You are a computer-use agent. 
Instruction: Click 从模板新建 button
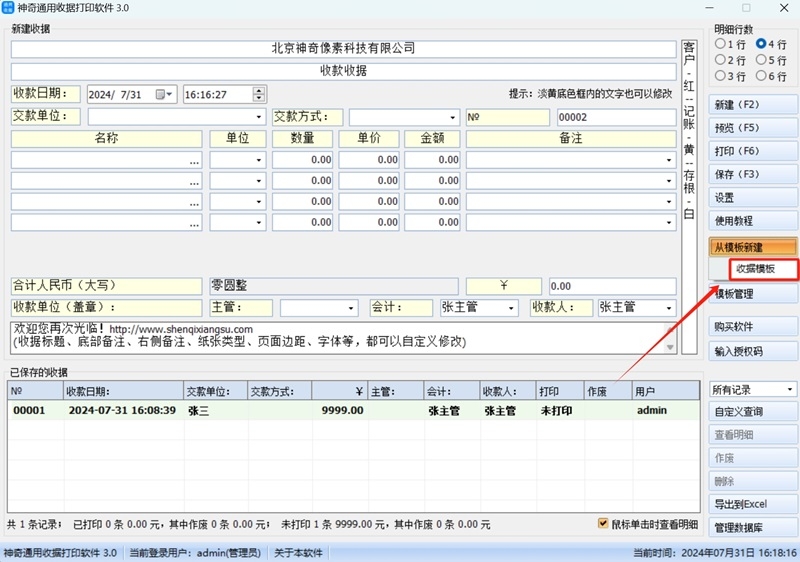point(753,247)
